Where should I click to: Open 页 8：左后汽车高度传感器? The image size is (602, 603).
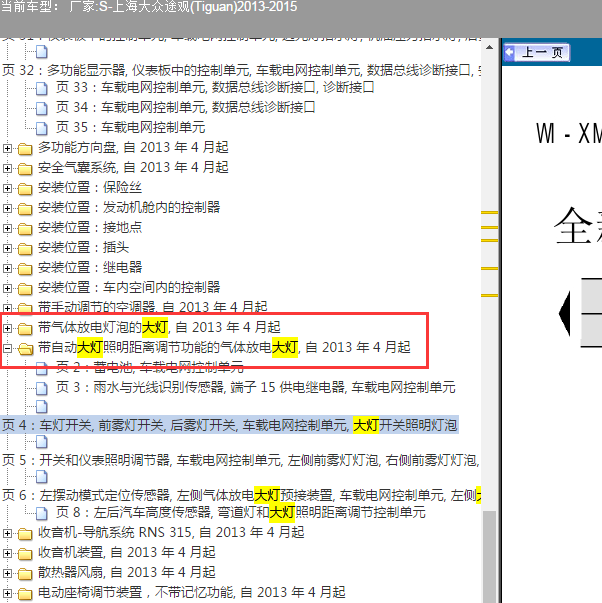click(240, 512)
